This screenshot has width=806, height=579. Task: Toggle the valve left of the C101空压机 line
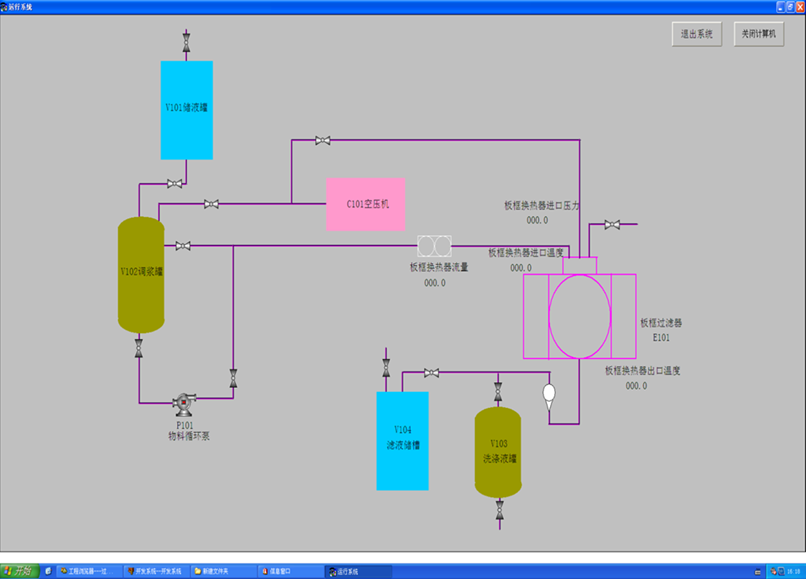[211, 204]
